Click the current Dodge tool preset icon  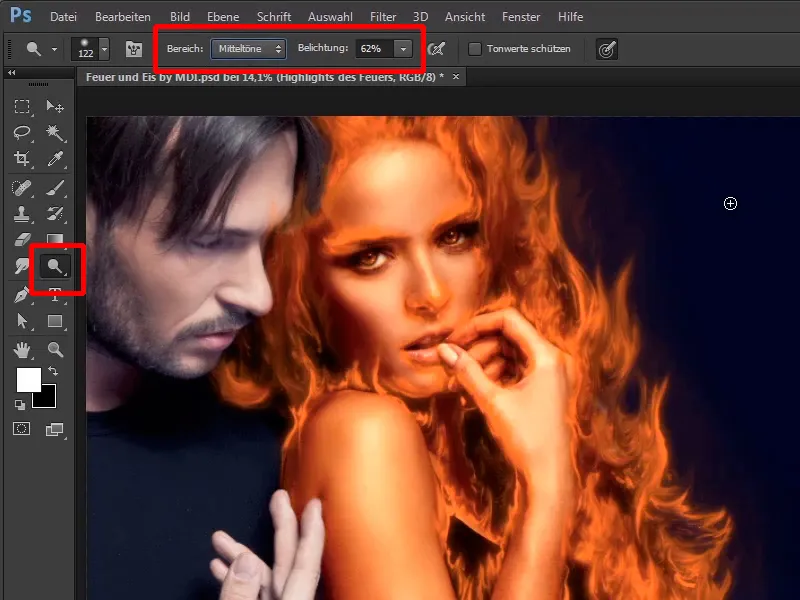tap(34, 49)
